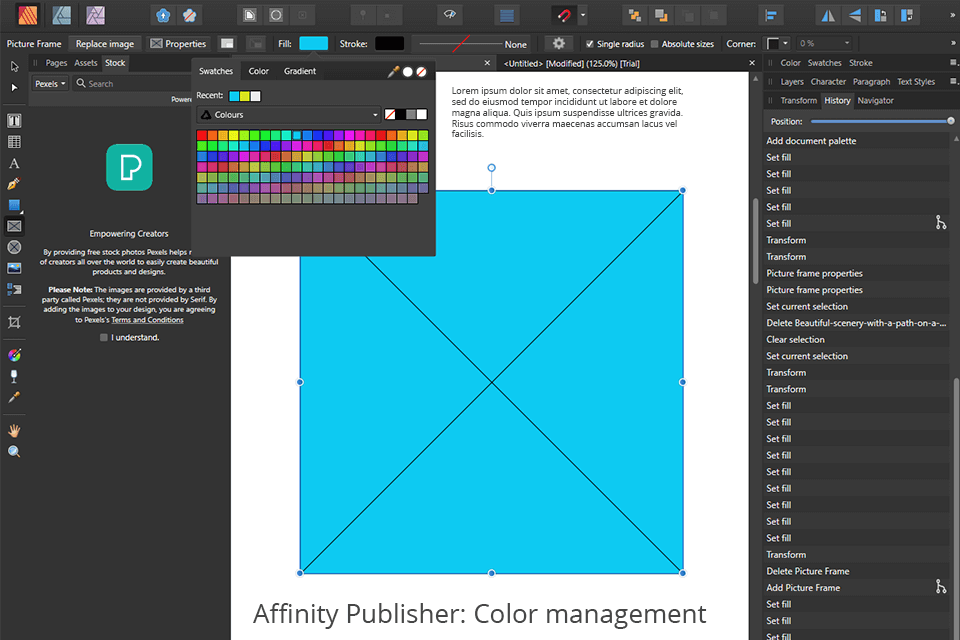Open the gear settings in context toolbar
The width and height of the screenshot is (960, 640).
coord(559,43)
